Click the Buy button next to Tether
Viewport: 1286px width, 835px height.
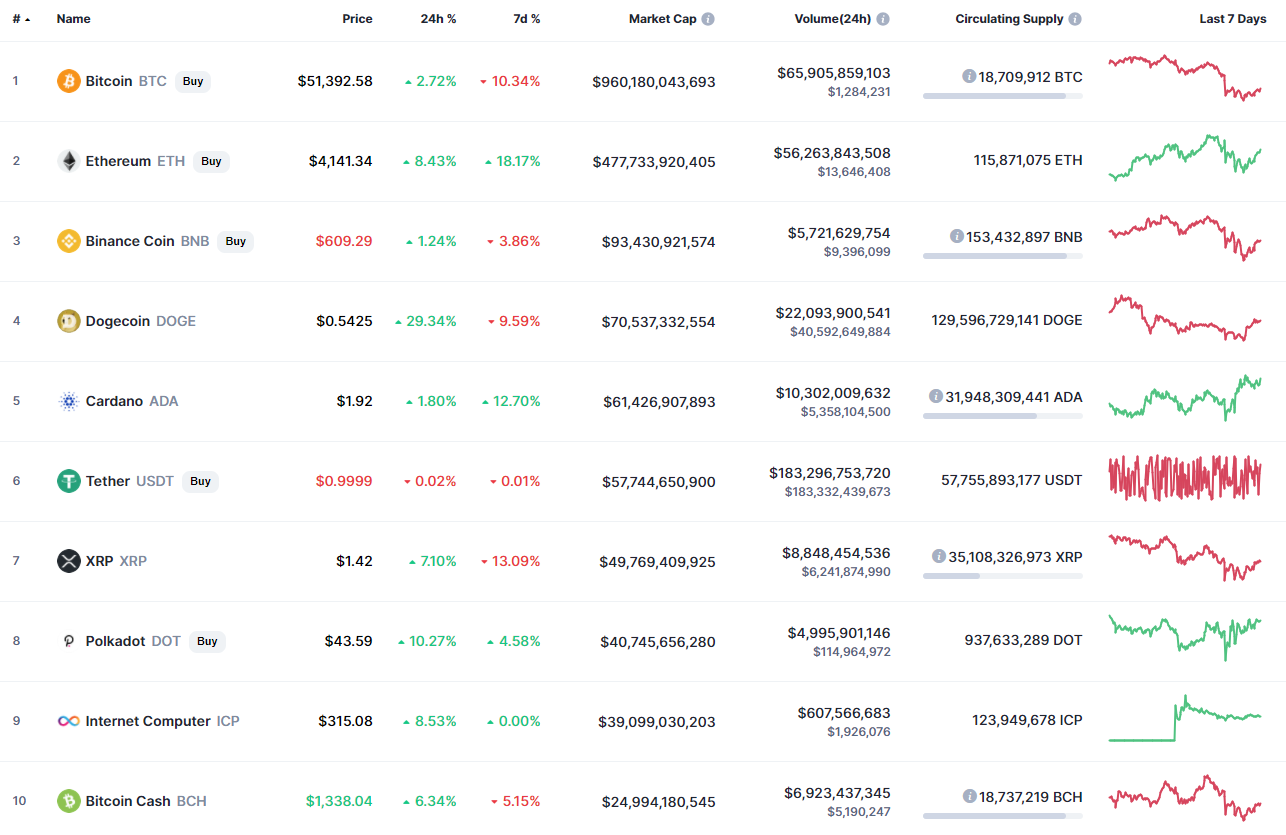click(201, 481)
